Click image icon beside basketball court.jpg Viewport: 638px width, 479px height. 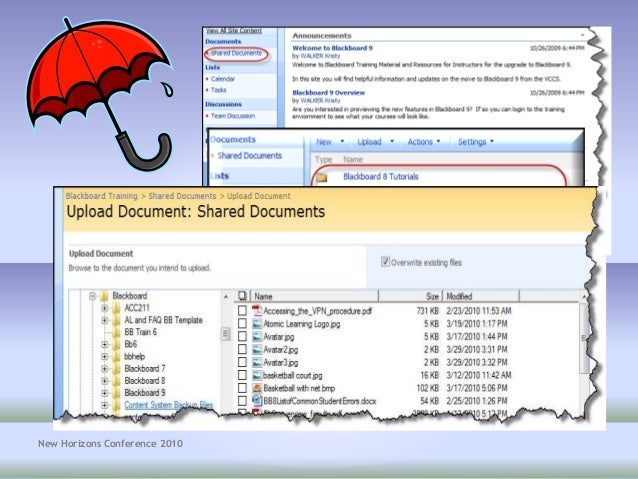(x=257, y=375)
